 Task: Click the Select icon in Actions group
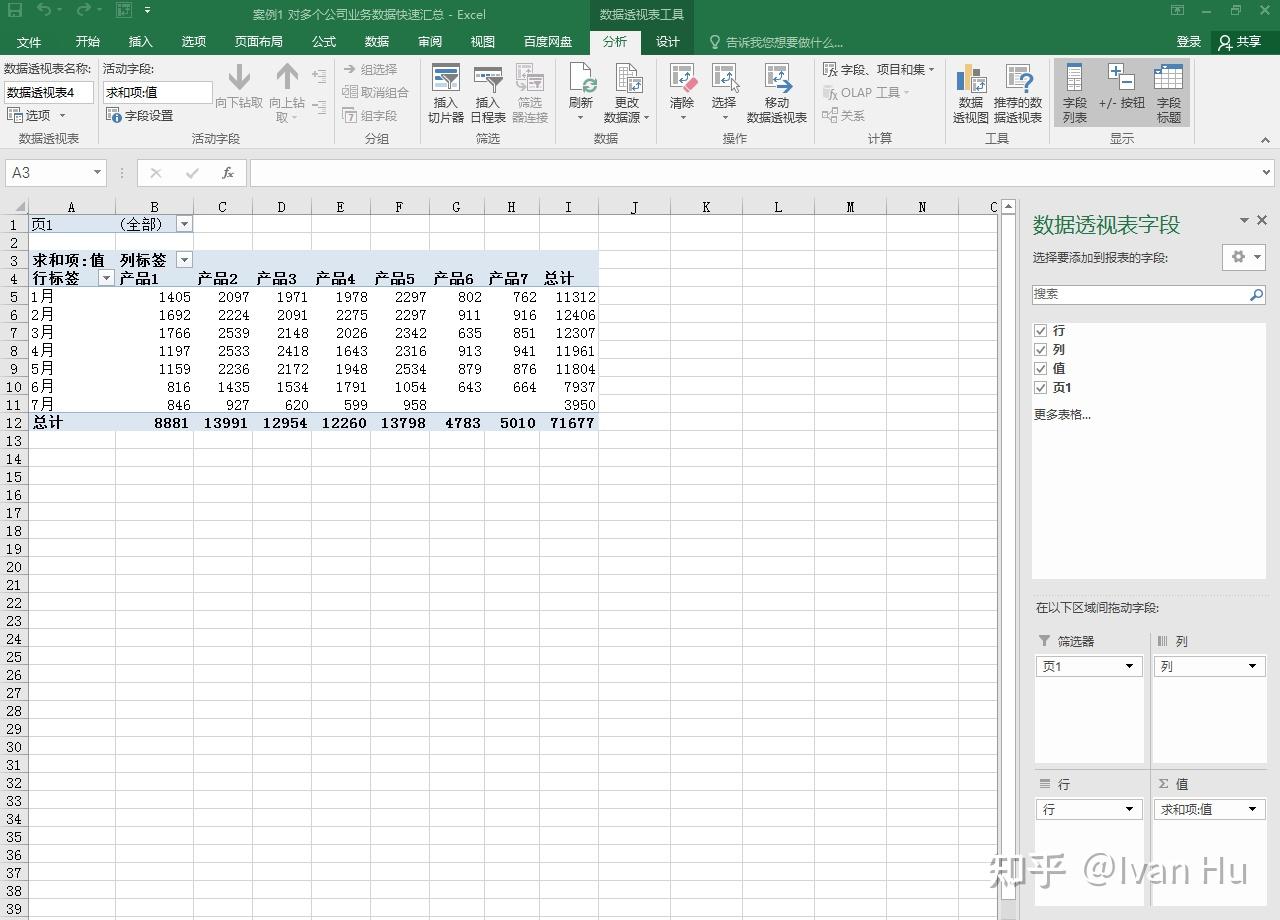point(724,80)
